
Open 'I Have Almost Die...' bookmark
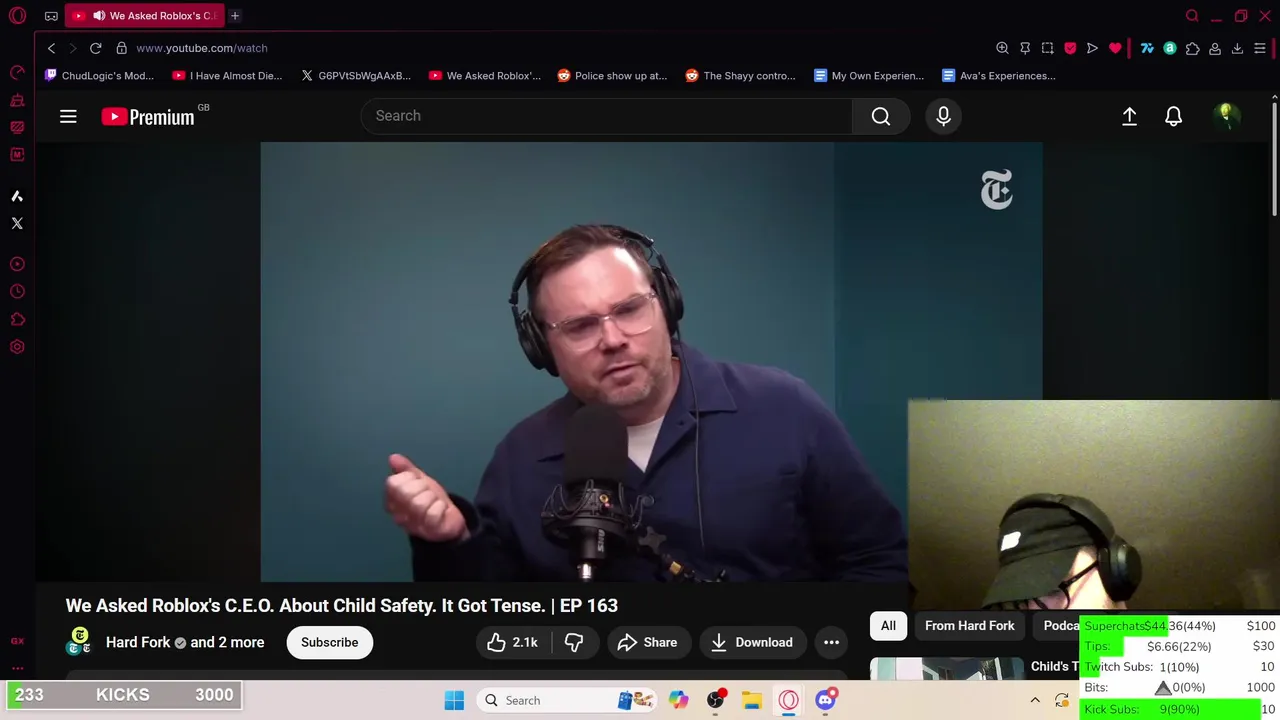227,76
